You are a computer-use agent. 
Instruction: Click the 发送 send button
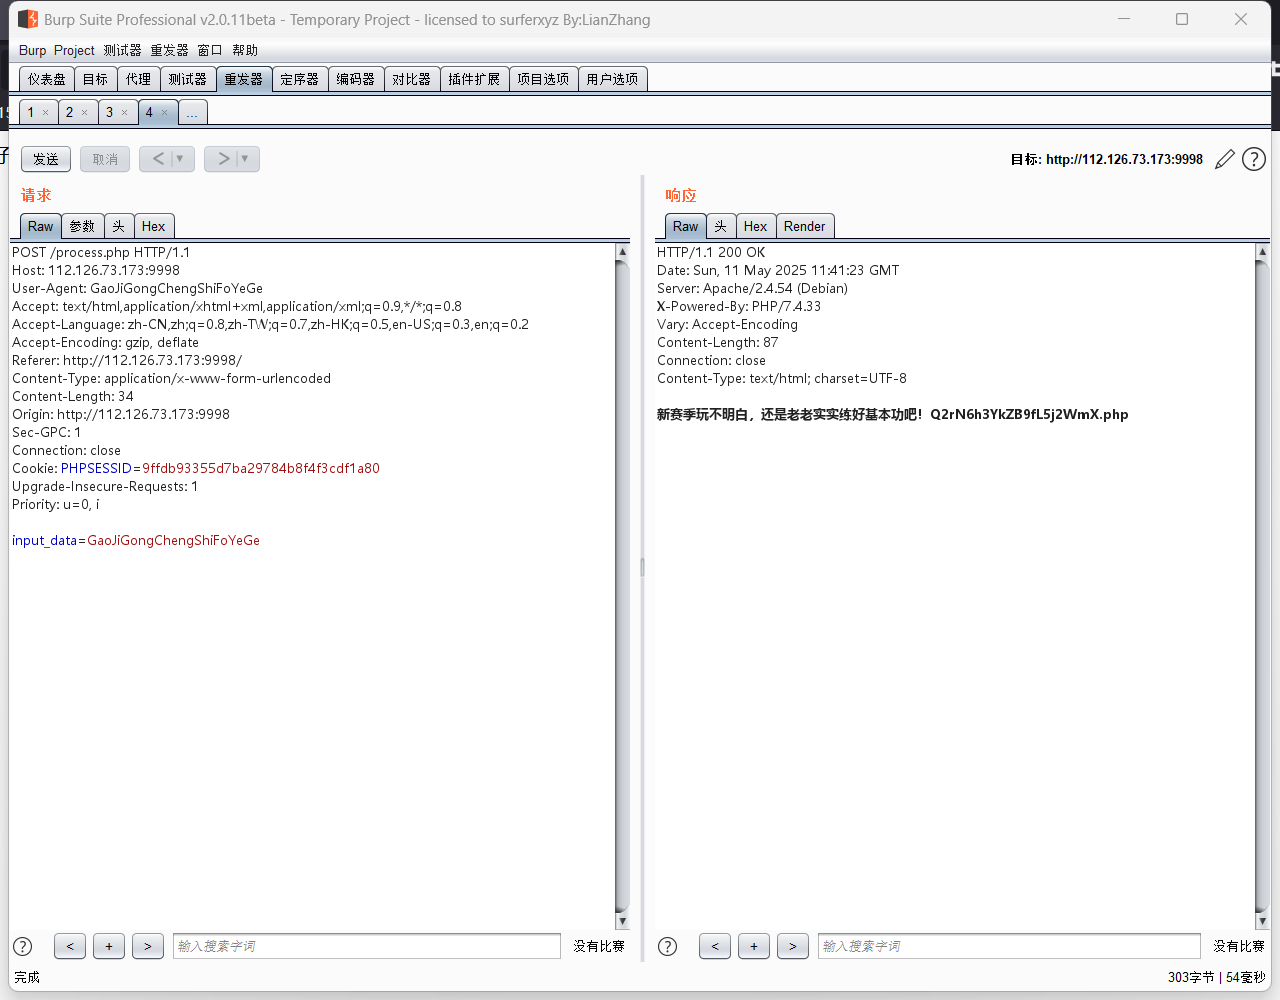click(x=46, y=159)
